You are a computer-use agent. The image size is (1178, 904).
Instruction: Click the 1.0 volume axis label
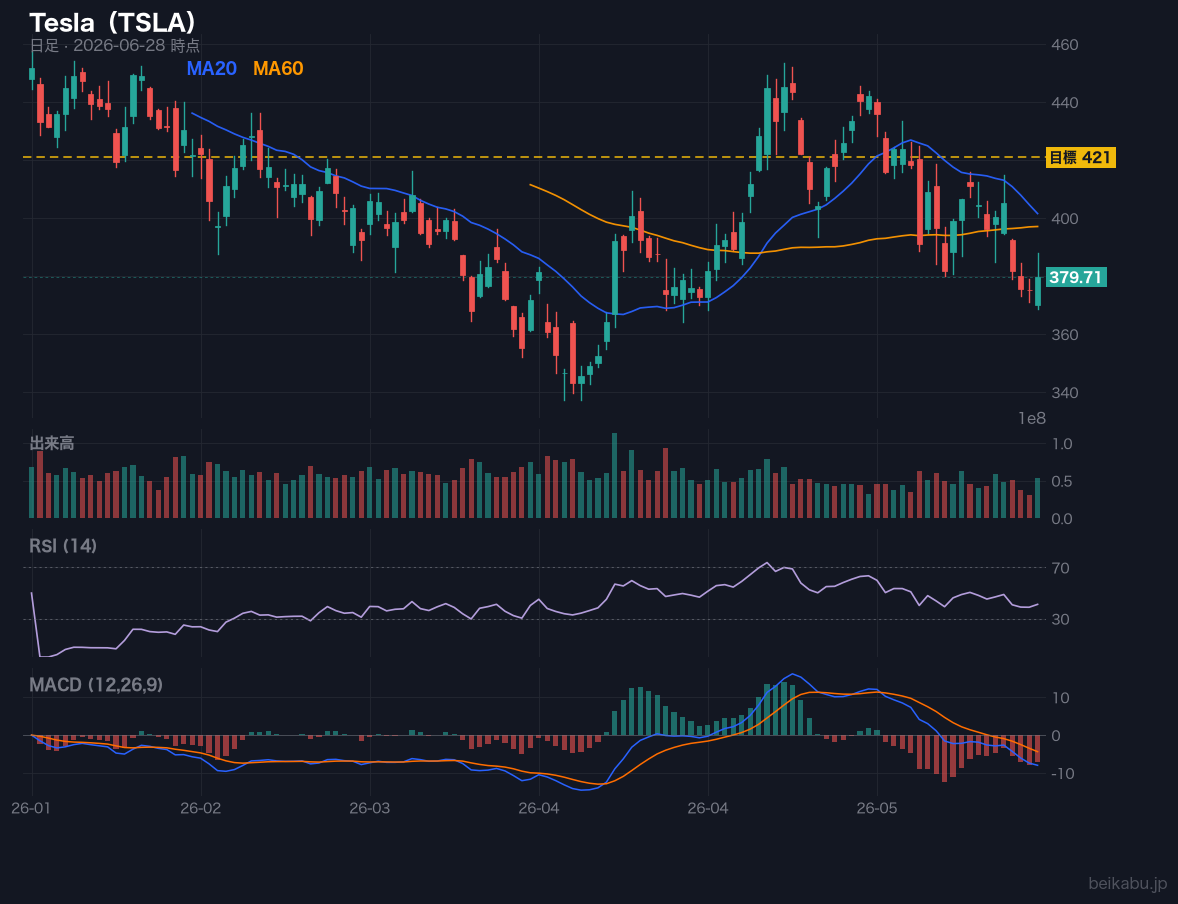pos(1062,444)
